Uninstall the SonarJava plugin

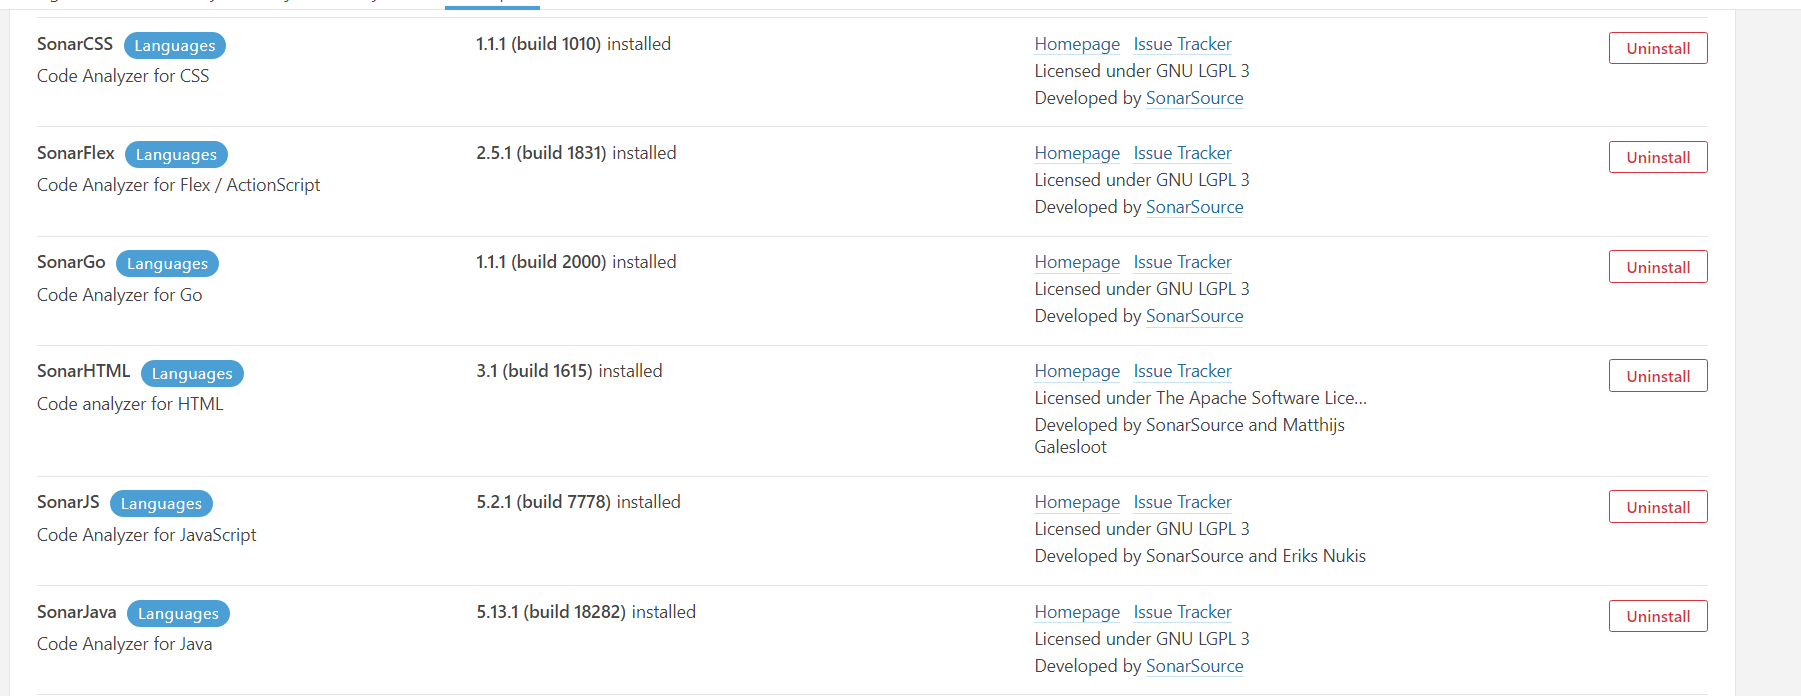(1657, 616)
